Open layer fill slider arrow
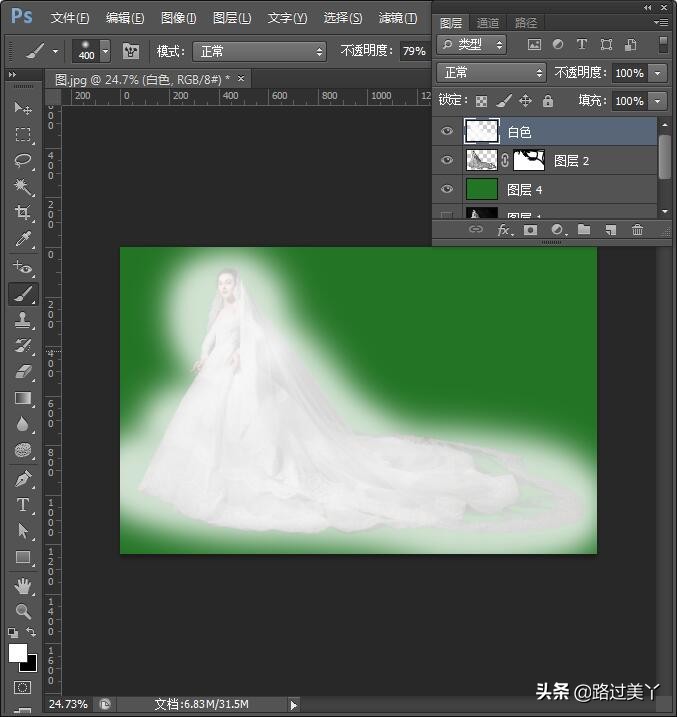Image resolution: width=677 pixels, height=717 pixels. [x=658, y=101]
